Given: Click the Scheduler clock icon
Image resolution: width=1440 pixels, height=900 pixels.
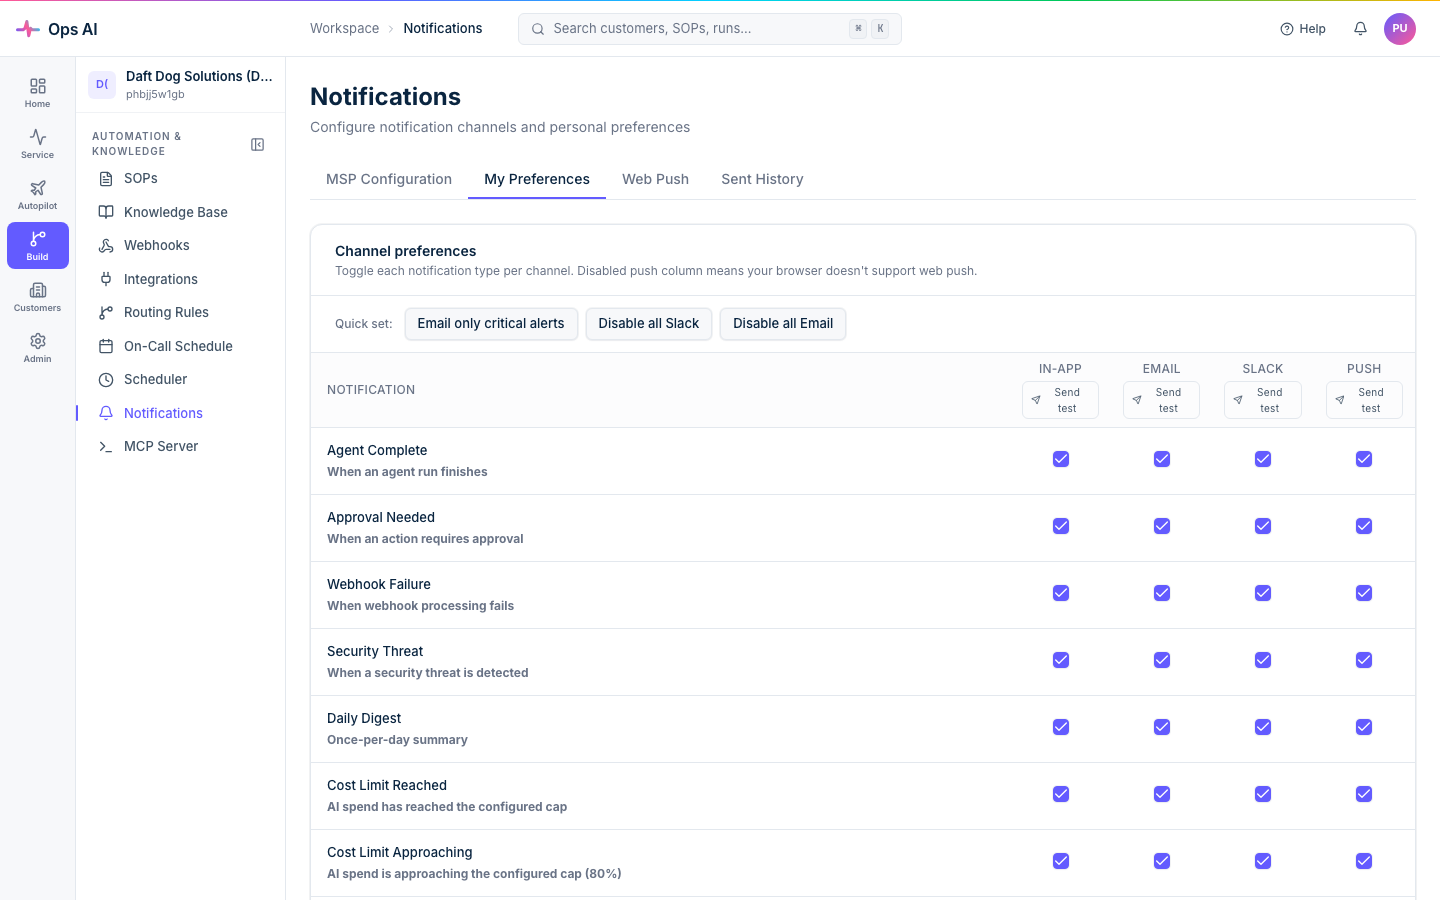Looking at the screenshot, I should click(106, 380).
